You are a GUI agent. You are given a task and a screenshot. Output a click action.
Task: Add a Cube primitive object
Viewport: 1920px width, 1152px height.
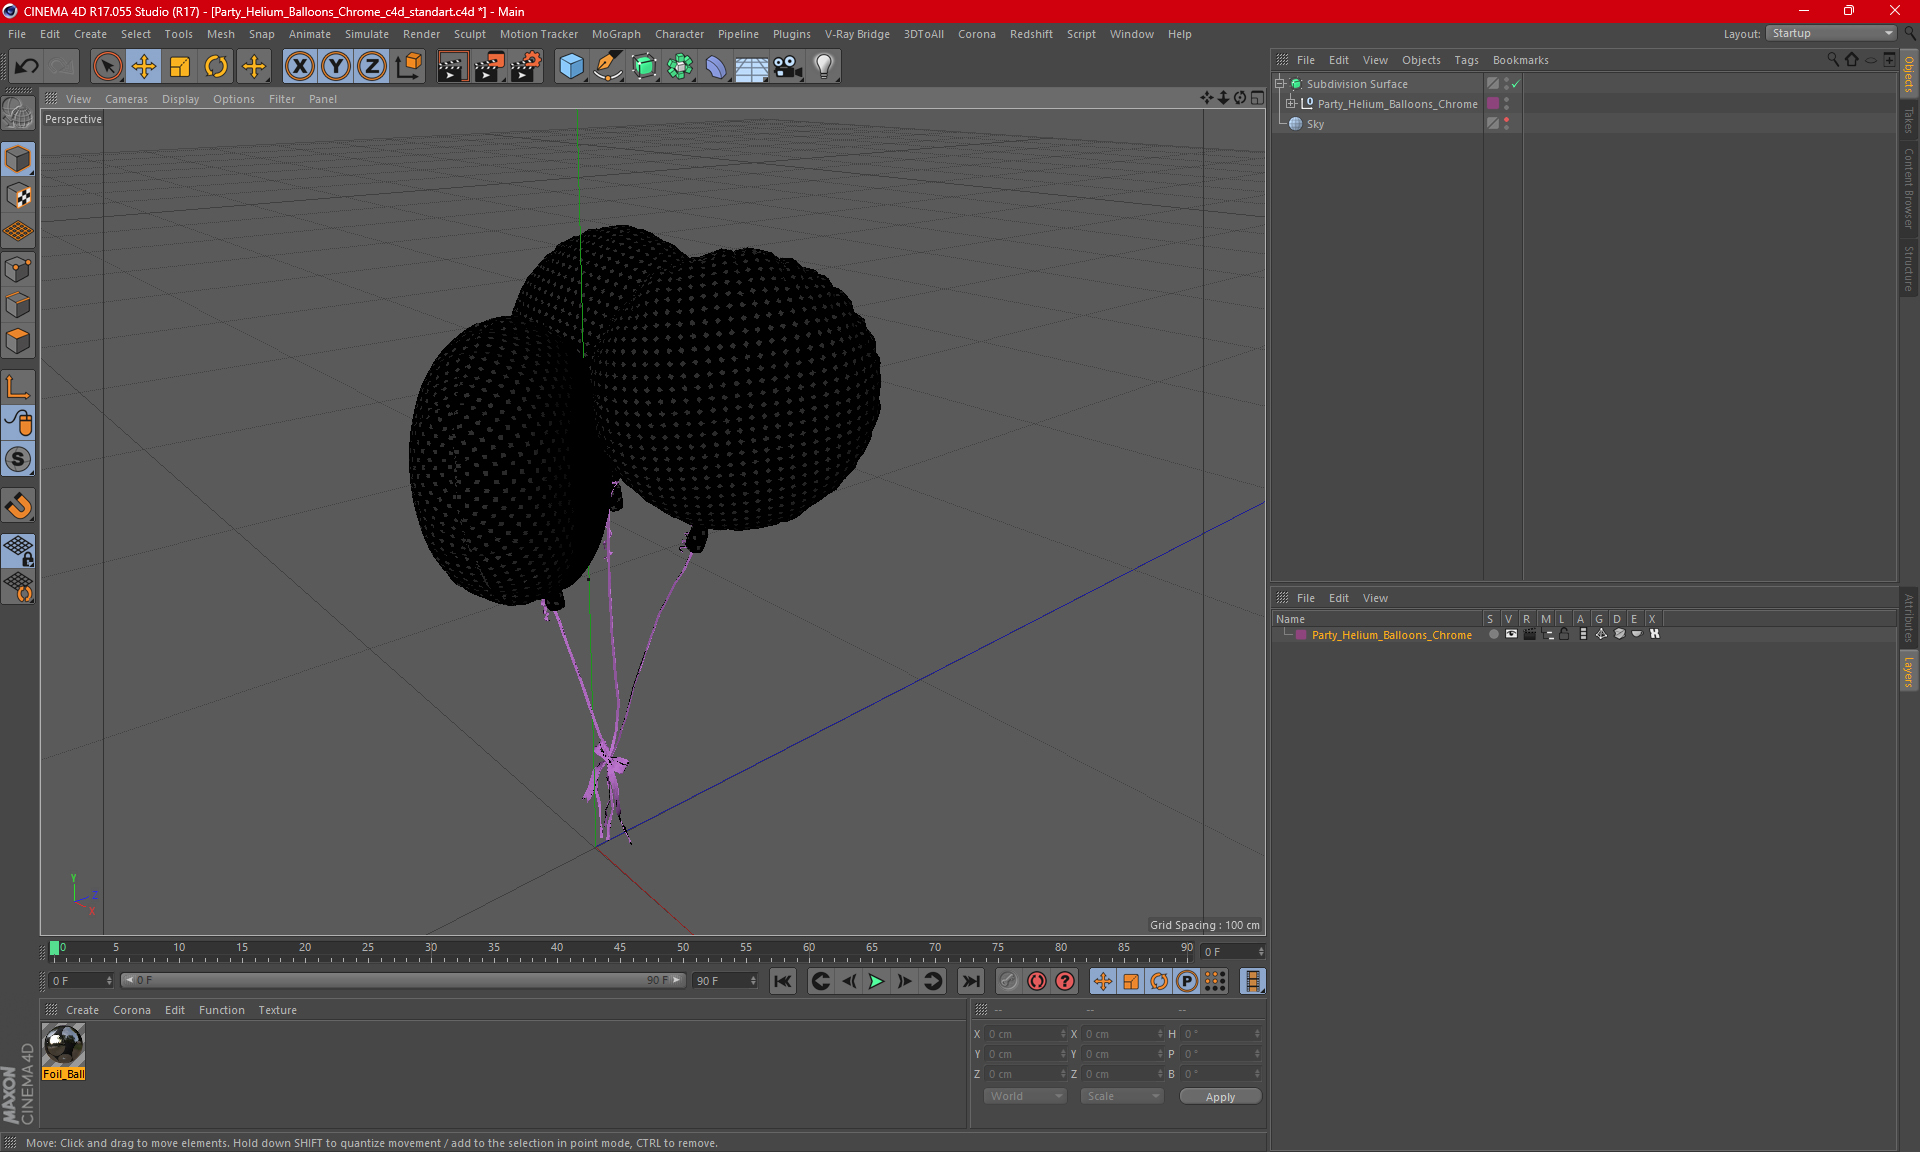pyautogui.click(x=571, y=66)
